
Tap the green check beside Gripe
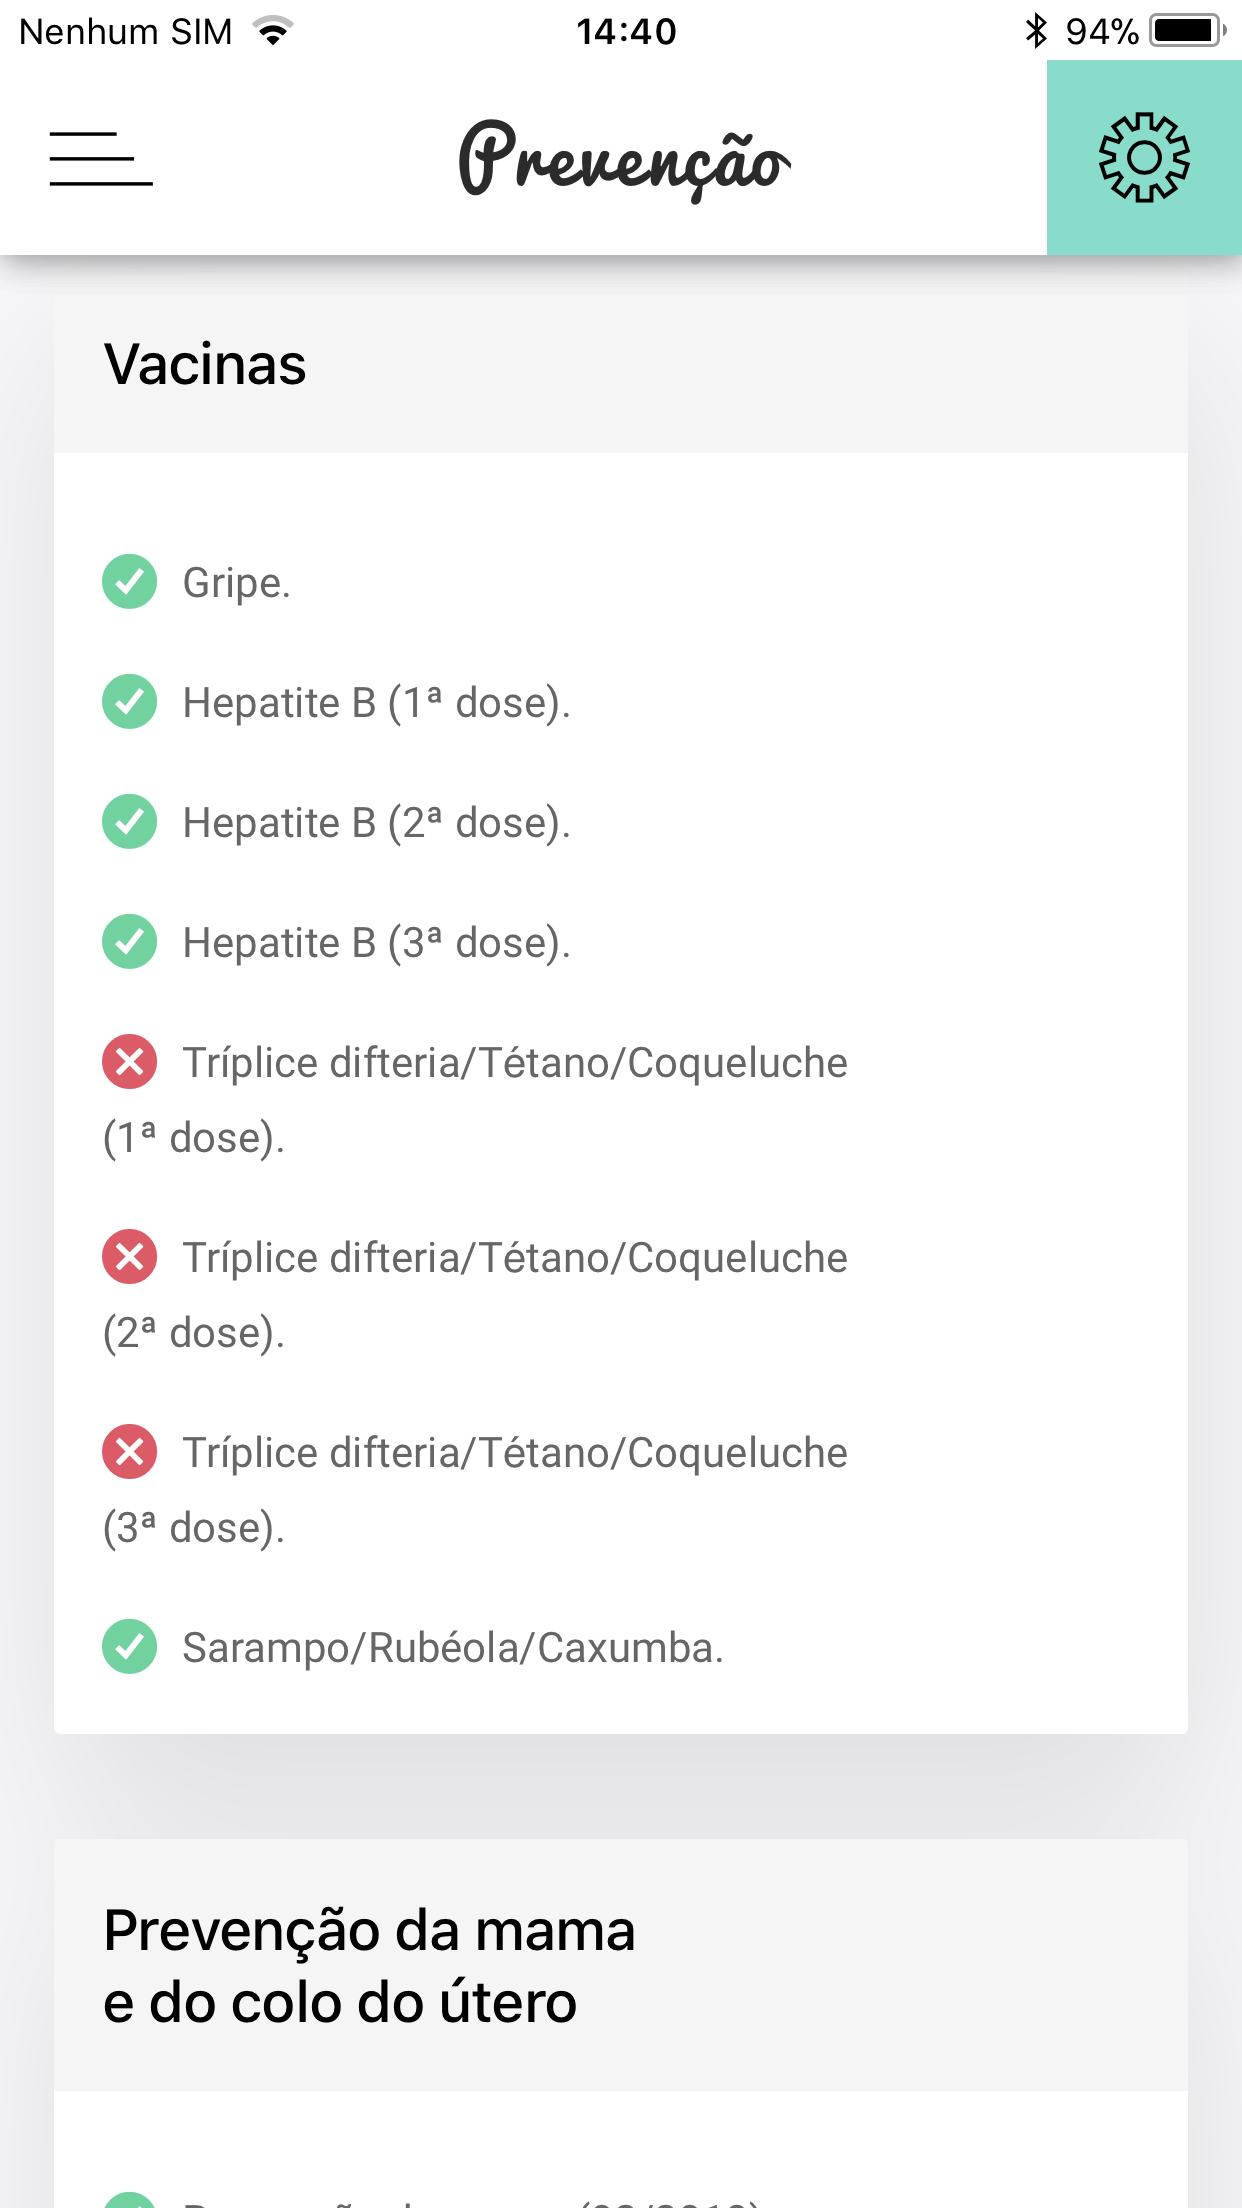click(x=130, y=581)
